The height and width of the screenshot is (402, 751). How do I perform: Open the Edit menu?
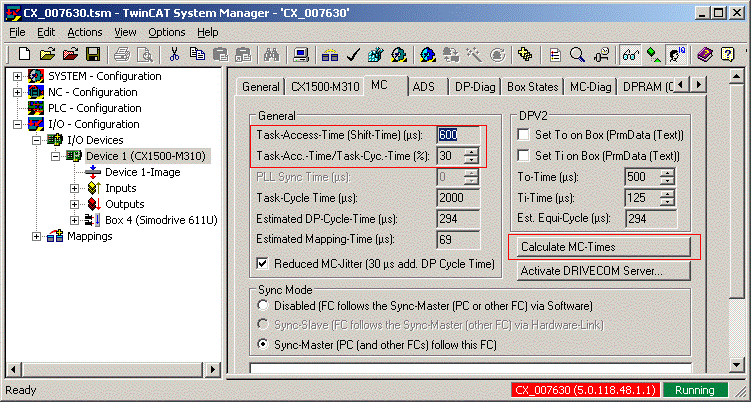pyautogui.click(x=46, y=32)
